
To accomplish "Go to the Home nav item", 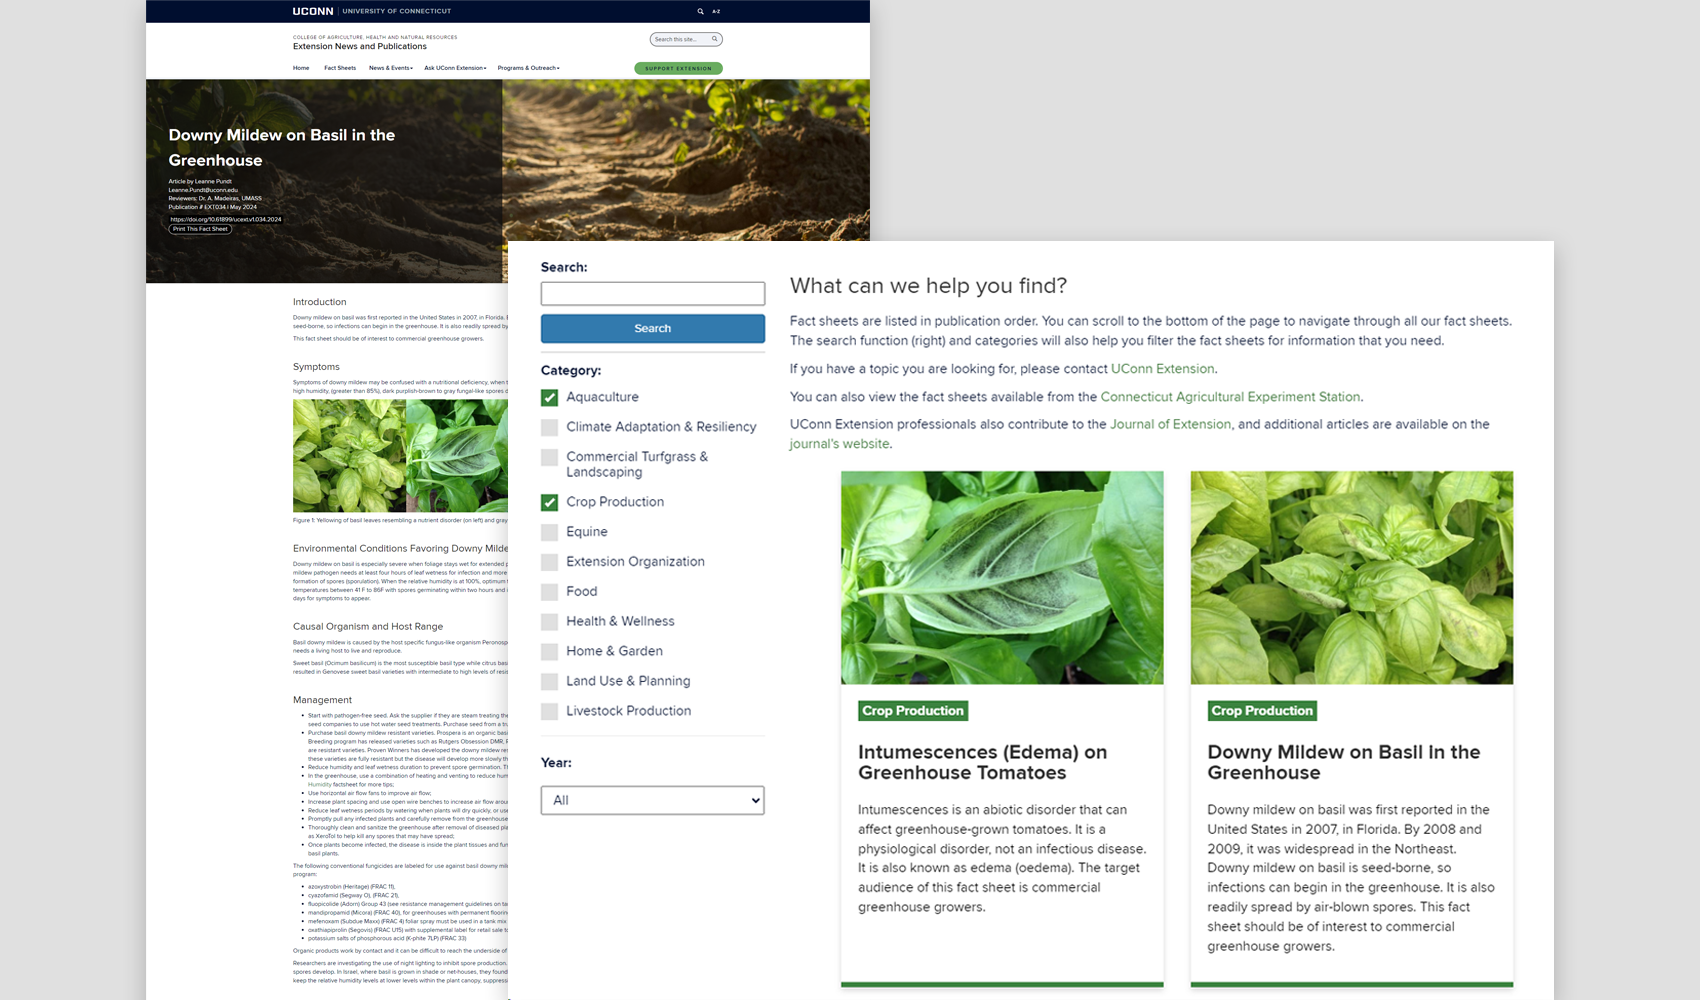I will 301,68.
